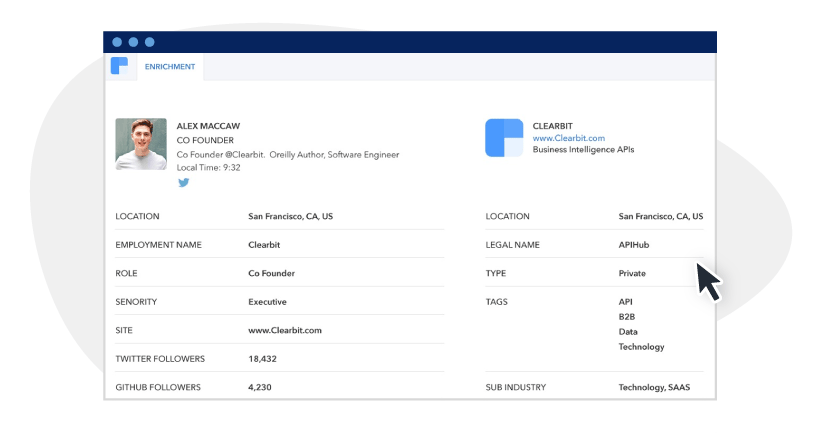The height and width of the screenshot is (437, 820).
Task: Click the Clearbit logo in the tab bar
Action: pyautogui.click(x=120, y=67)
